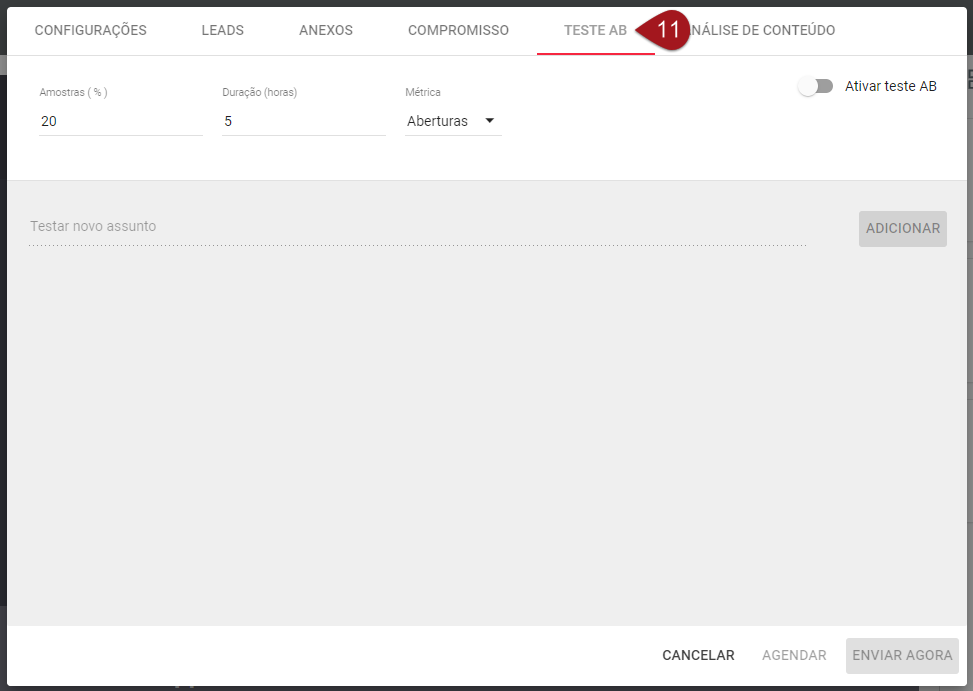Click the Testar novo assunto input
This screenshot has width=973, height=691.
pos(417,227)
